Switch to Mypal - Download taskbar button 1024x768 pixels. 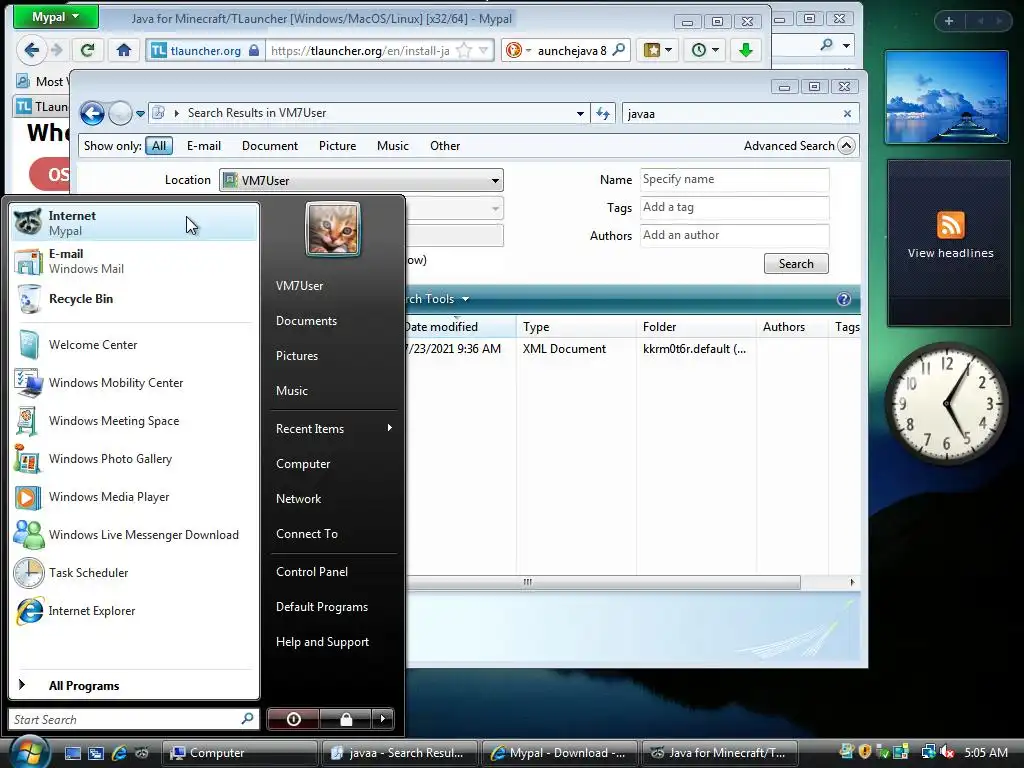560,753
